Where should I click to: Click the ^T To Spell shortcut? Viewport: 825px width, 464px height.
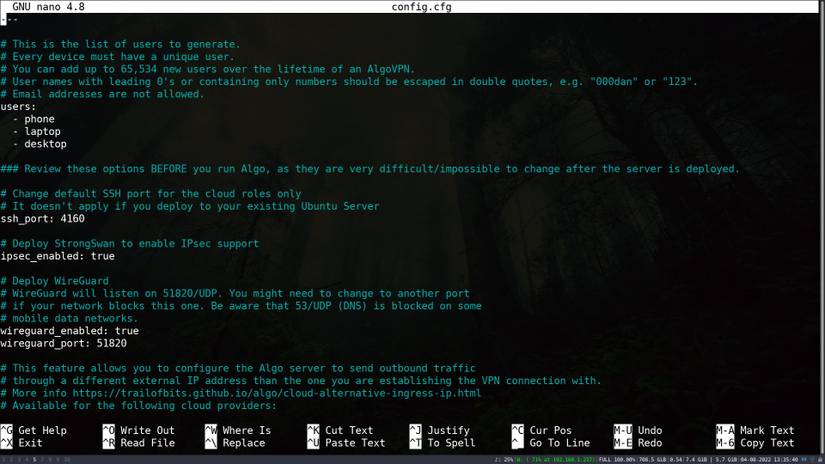coord(442,443)
